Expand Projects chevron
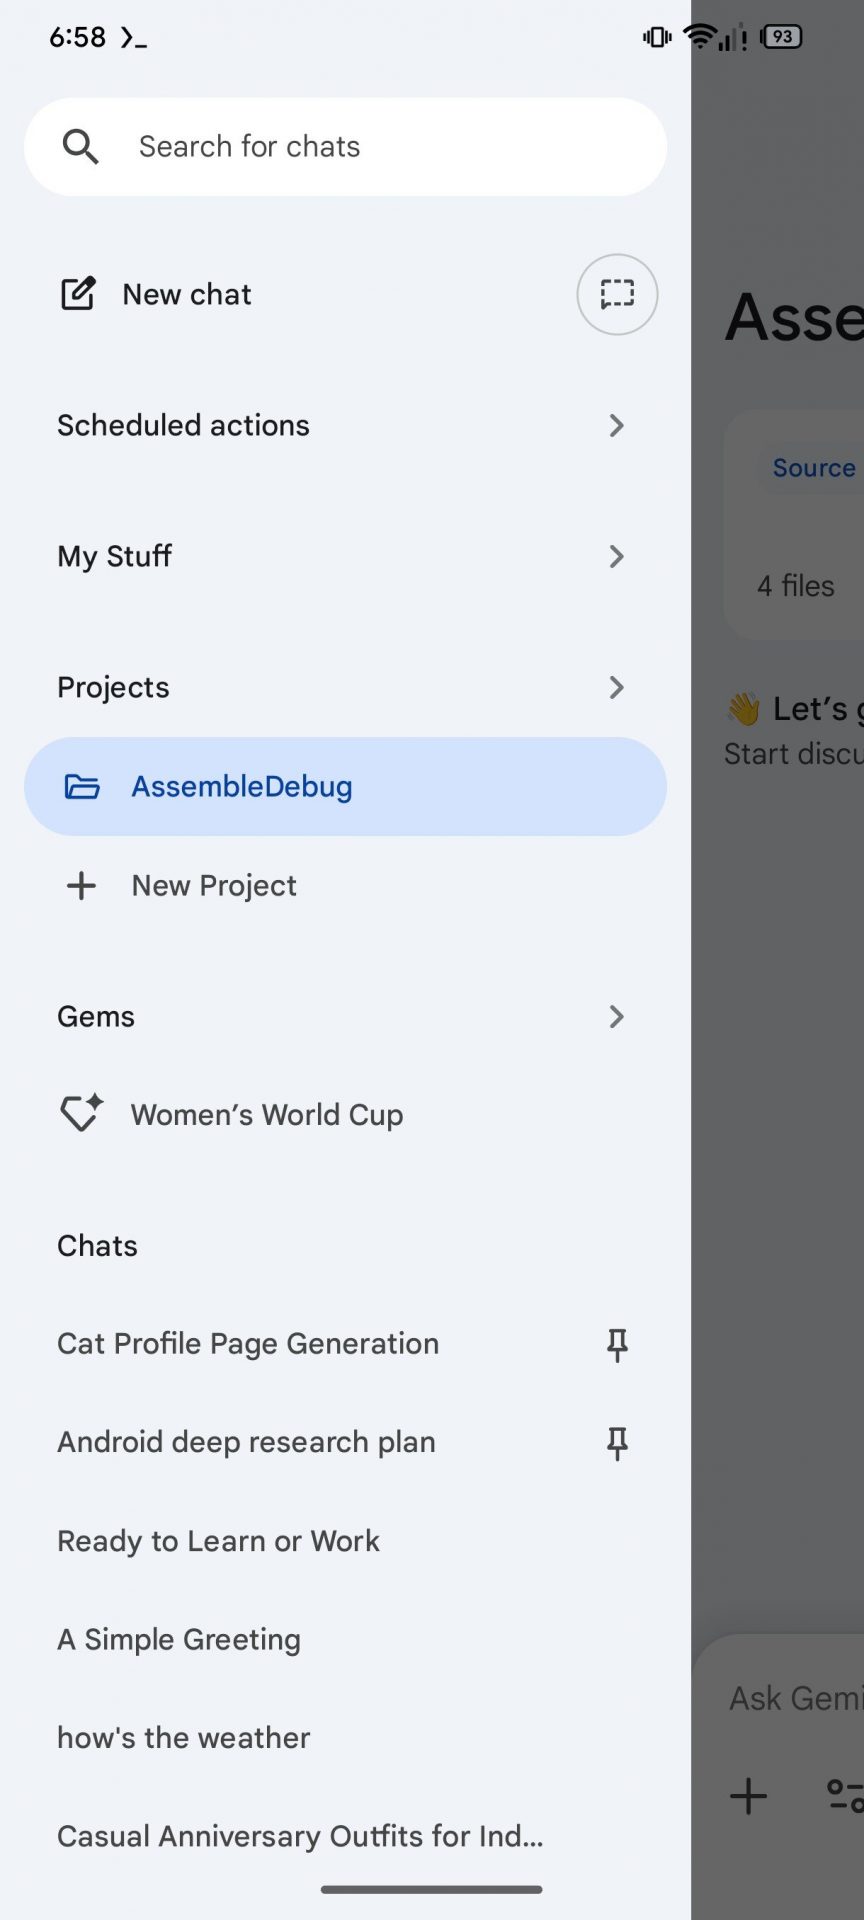This screenshot has width=864, height=1920. coord(616,688)
